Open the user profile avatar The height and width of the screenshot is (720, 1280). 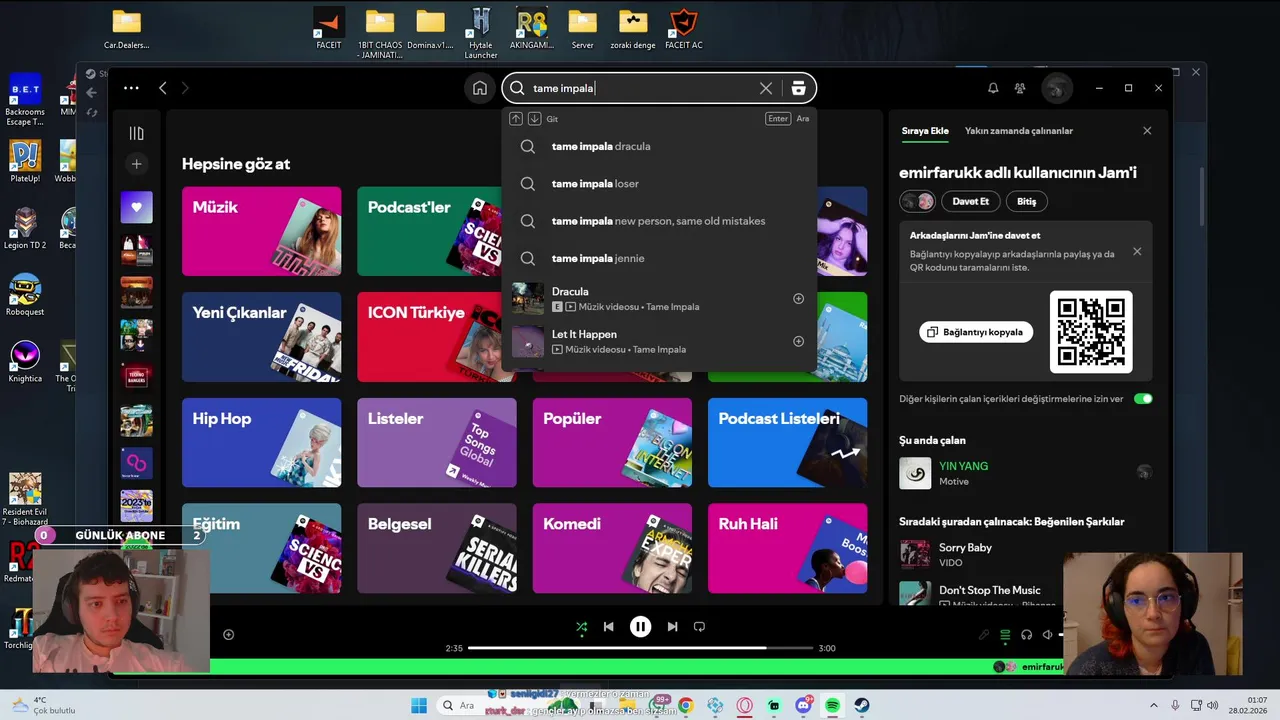[x=1057, y=88]
